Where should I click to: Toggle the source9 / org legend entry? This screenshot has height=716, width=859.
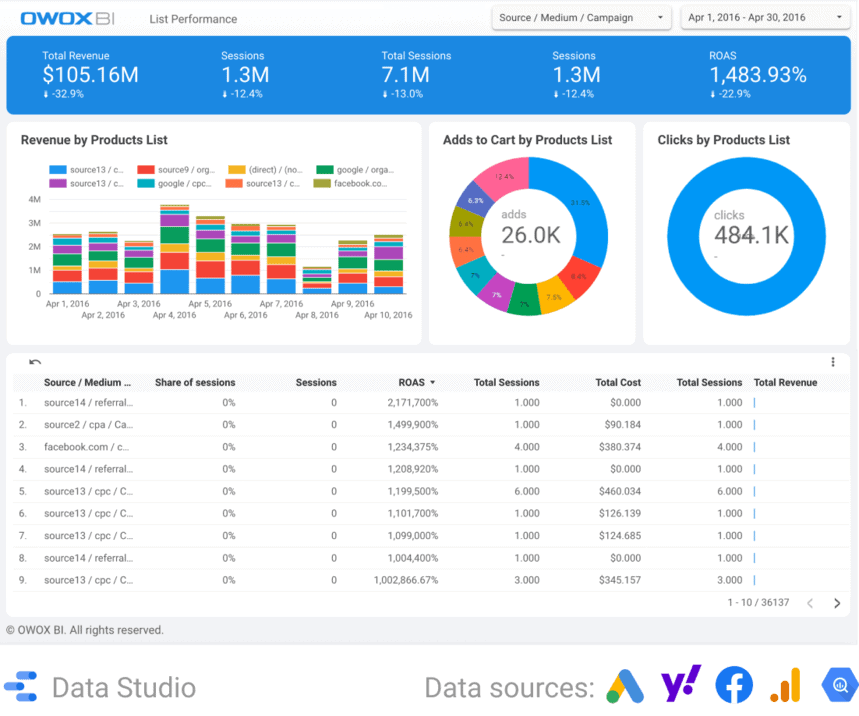tap(177, 170)
